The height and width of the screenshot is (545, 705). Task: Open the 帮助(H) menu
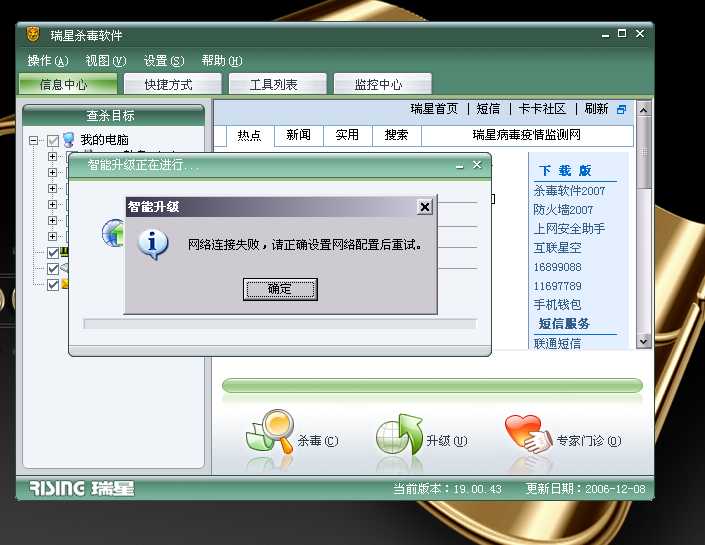tap(222, 61)
